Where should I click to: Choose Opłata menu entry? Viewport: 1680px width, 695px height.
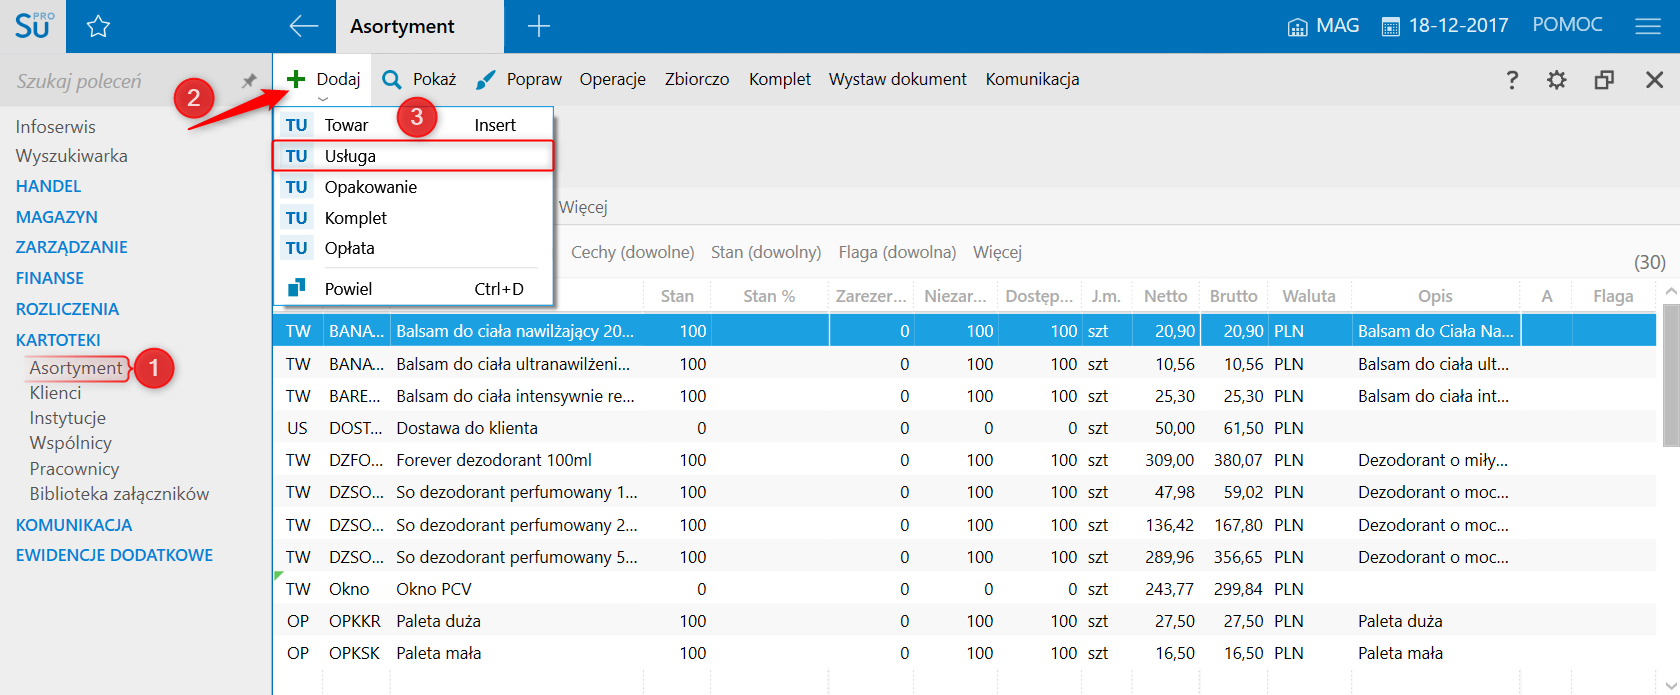click(x=413, y=248)
